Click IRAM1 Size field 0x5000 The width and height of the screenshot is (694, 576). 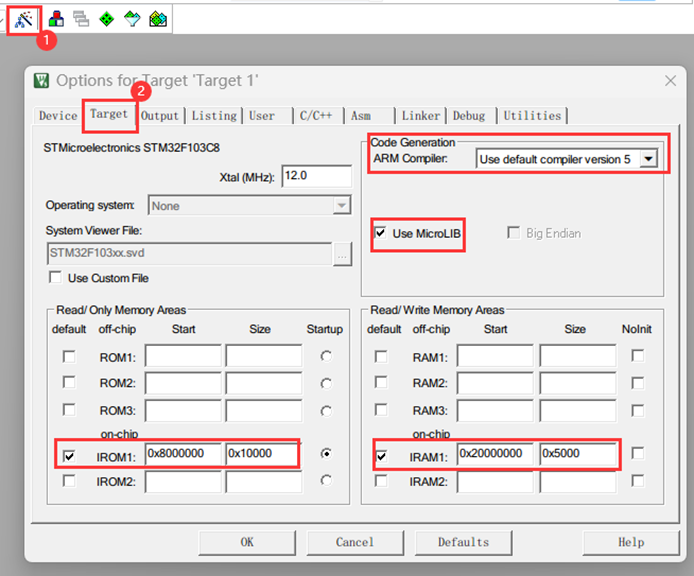coord(578,453)
